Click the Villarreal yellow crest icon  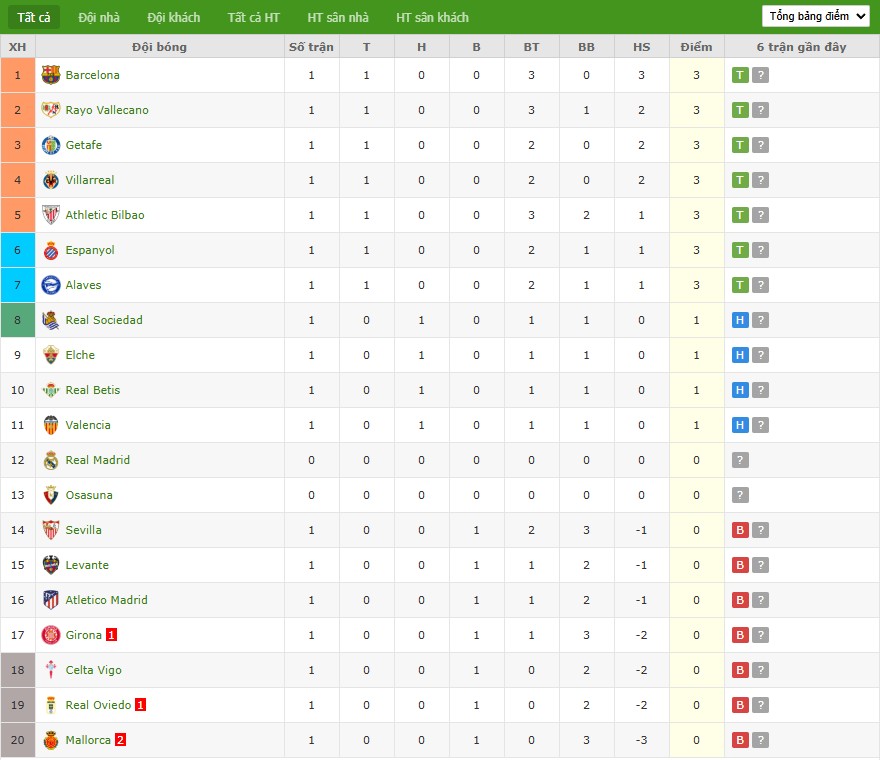[51, 180]
